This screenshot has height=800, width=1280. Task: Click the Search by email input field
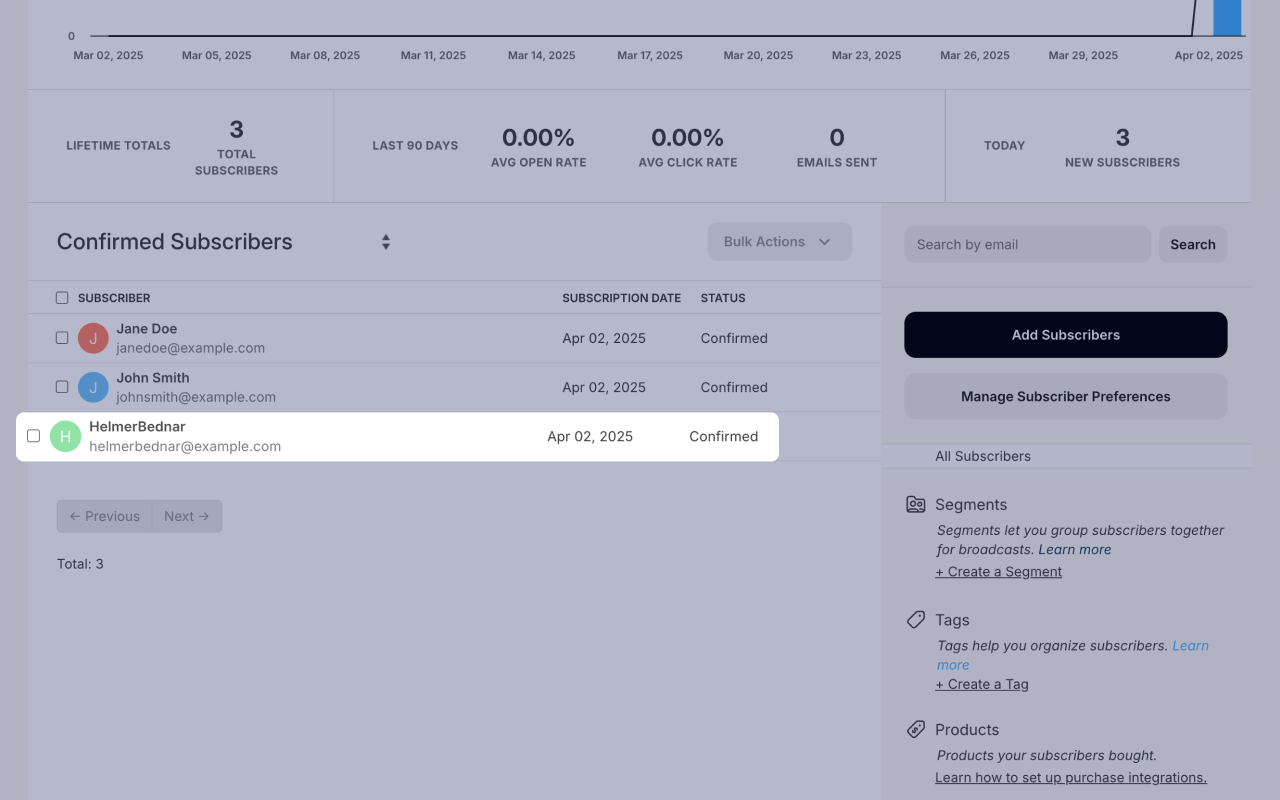1026,244
